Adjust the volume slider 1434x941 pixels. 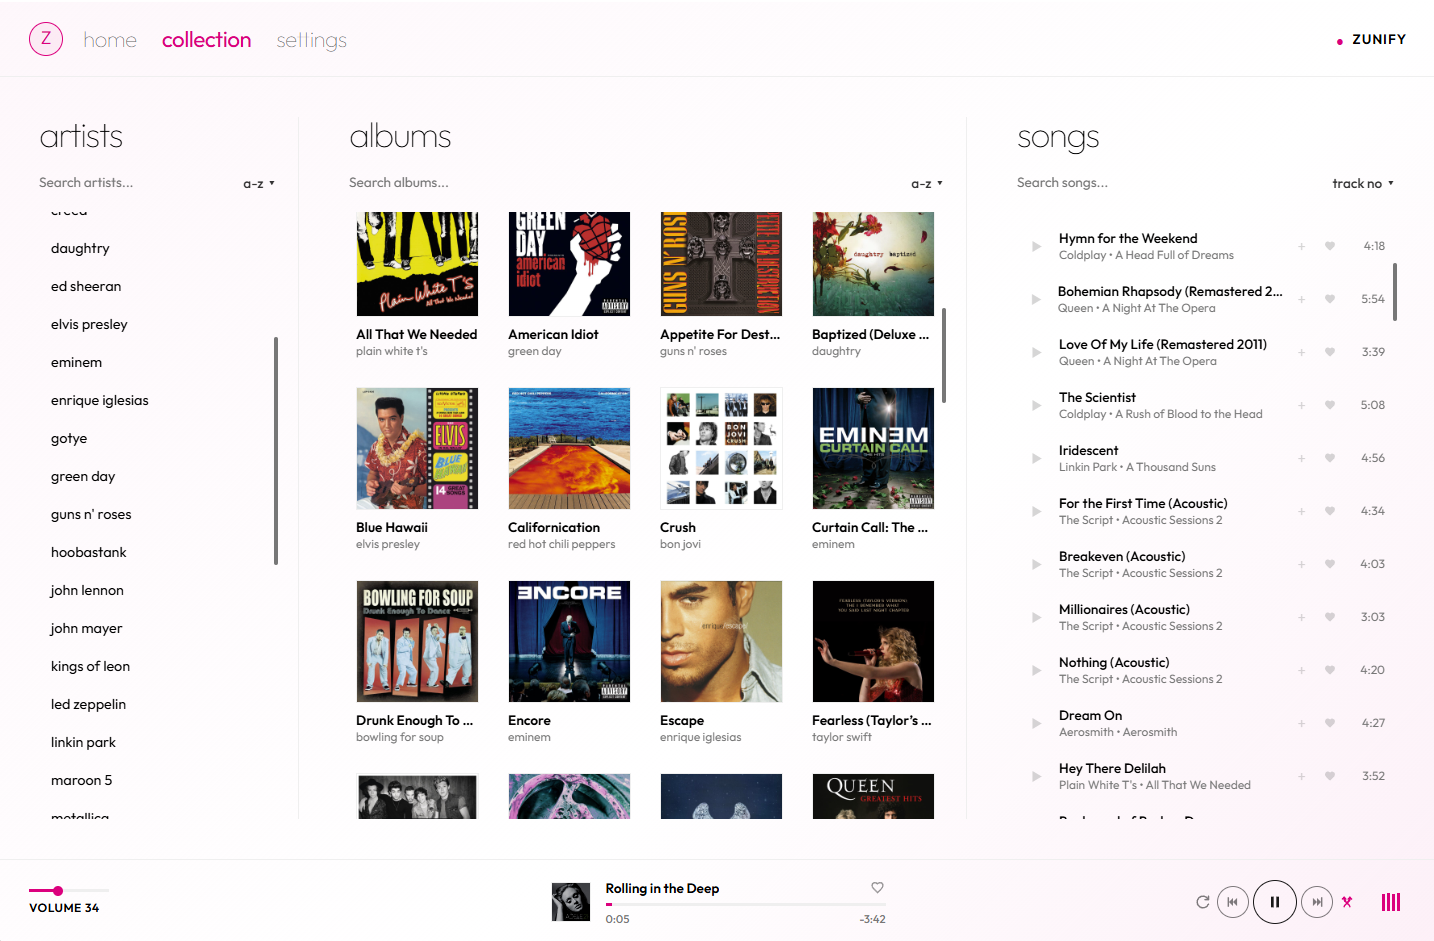tap(69, 890)
